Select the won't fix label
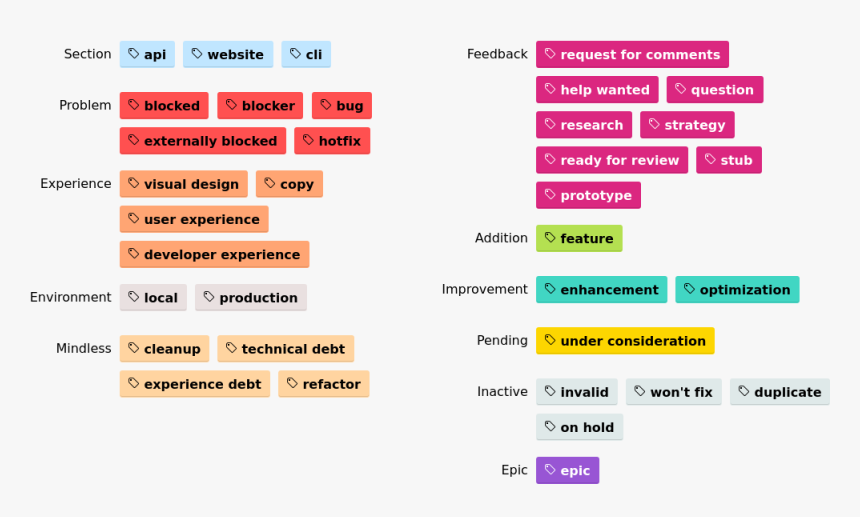860x517 pixels. pyautogui.click(x=674, y=392)
